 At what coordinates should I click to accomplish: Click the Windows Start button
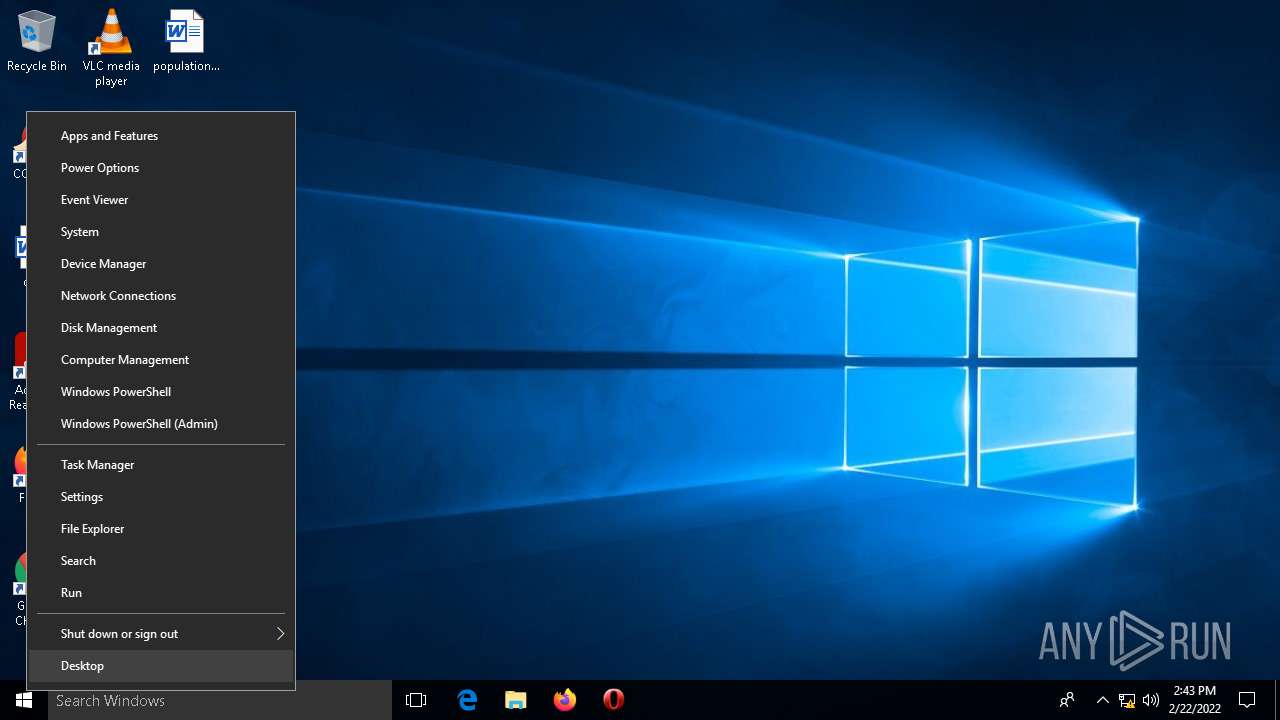24,700
